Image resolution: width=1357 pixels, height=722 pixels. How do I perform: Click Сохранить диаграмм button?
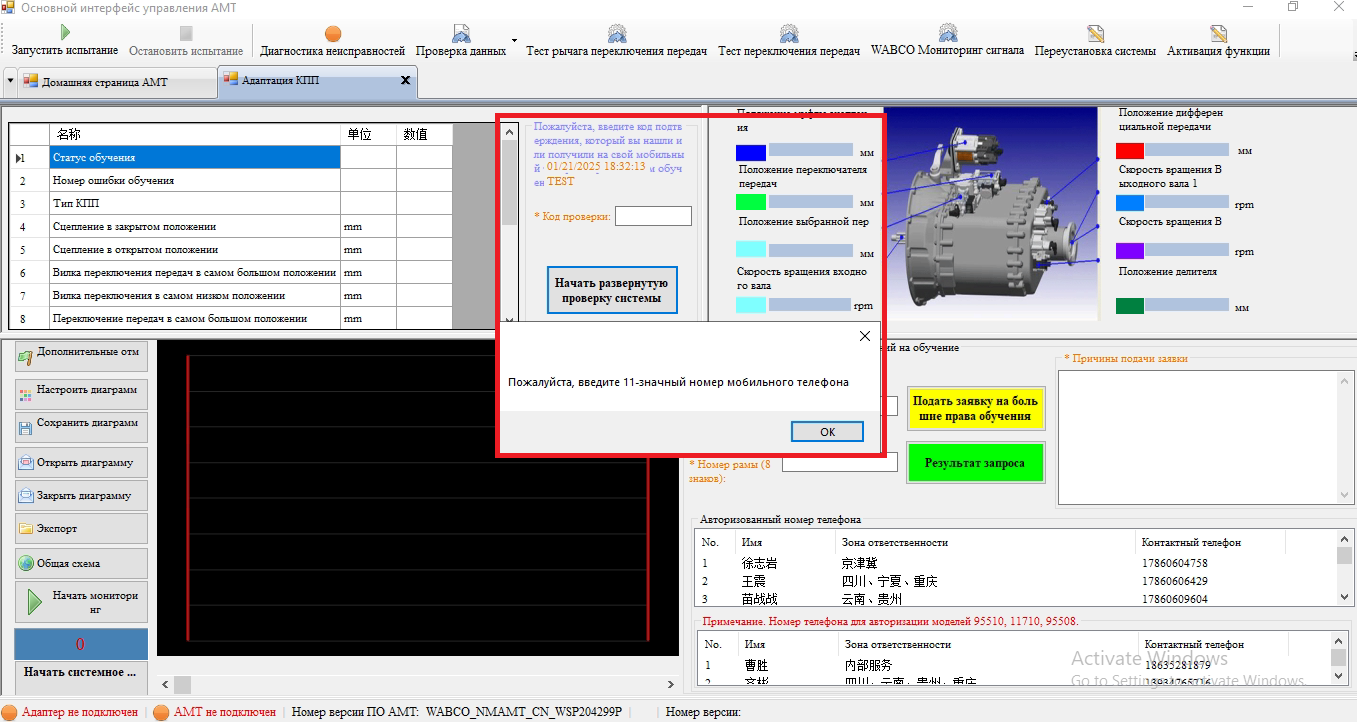click(81, 426)
